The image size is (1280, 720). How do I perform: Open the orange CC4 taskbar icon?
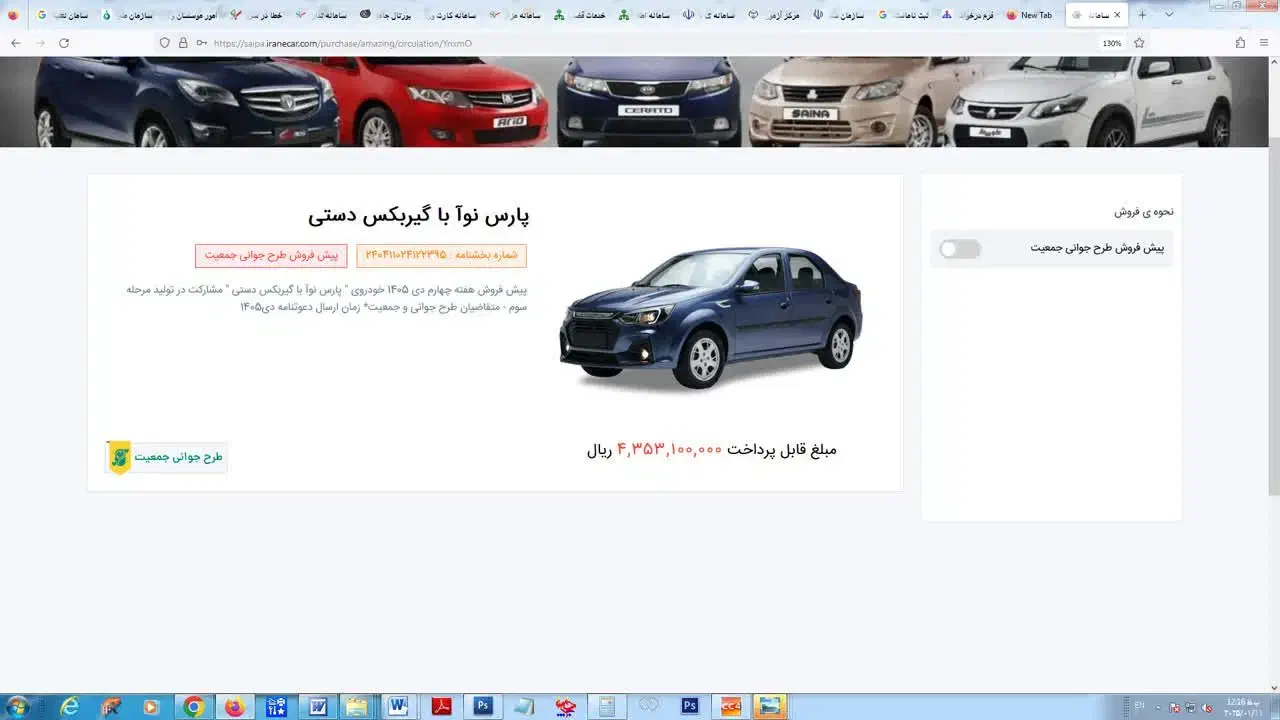730,707
